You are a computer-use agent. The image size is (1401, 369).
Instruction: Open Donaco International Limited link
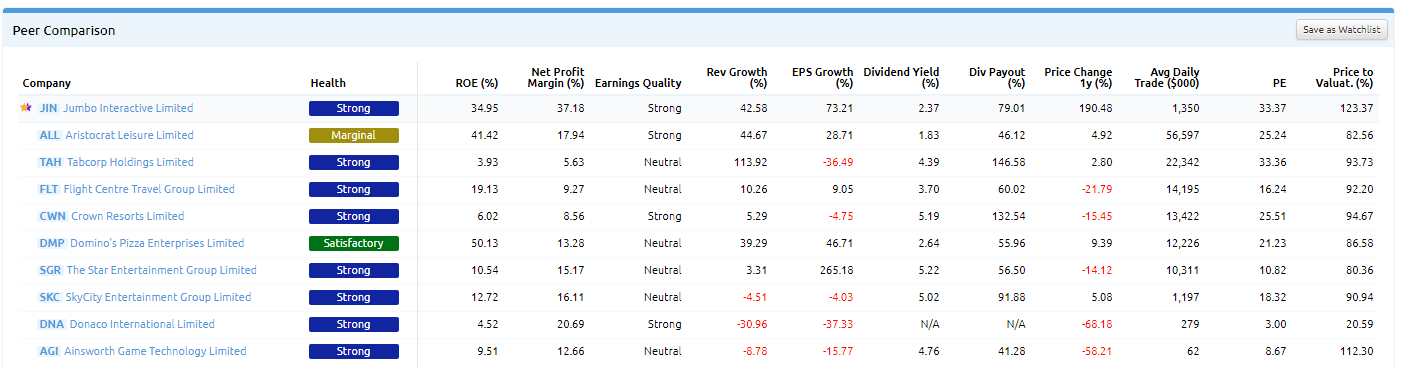click(x=142, y=324)
